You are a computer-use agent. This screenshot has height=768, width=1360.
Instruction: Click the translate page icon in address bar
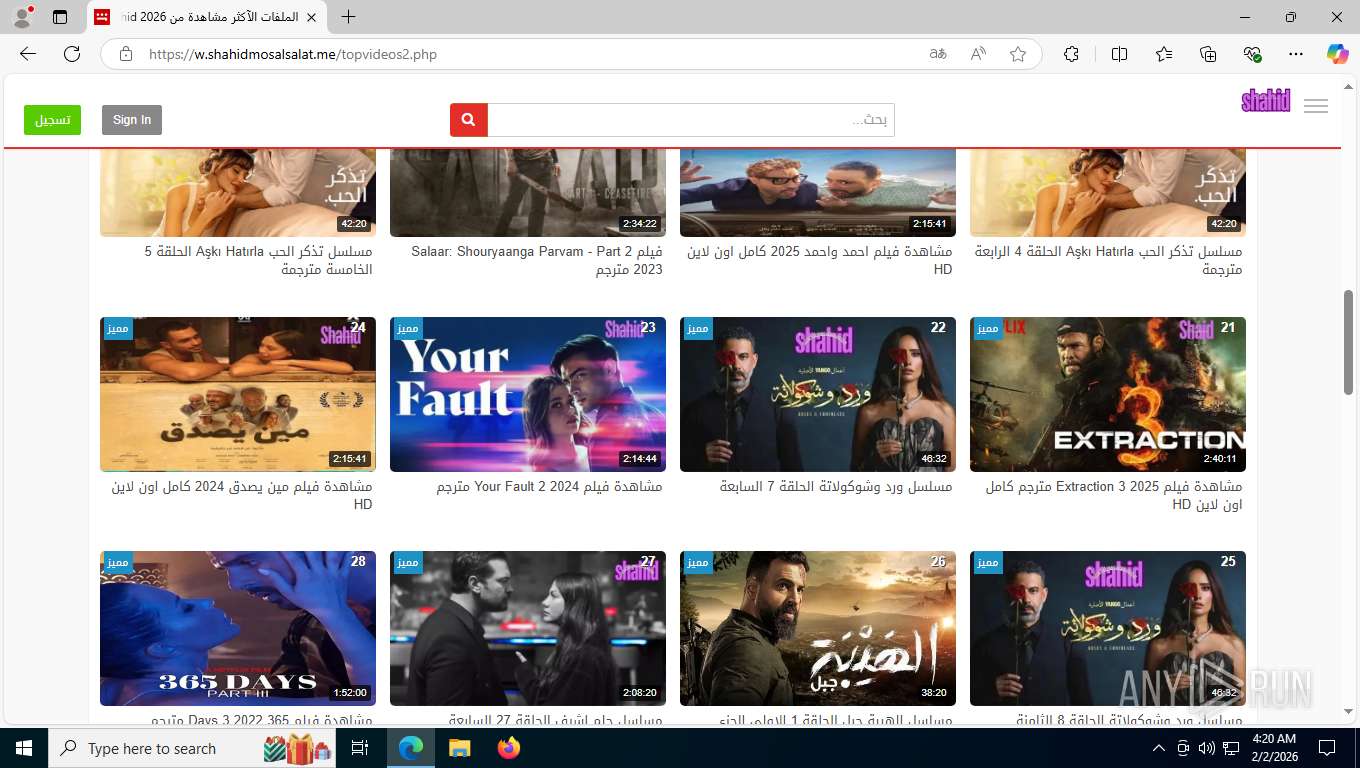coord(938,54)
